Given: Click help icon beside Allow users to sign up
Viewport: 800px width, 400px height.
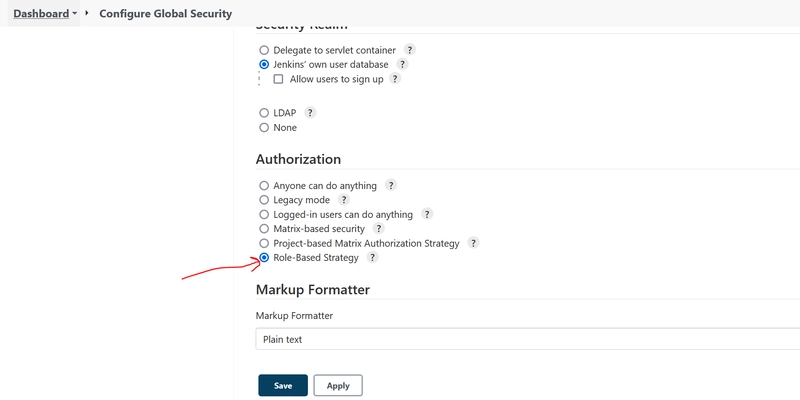Looking at the screenshot, I should (395, 79).
